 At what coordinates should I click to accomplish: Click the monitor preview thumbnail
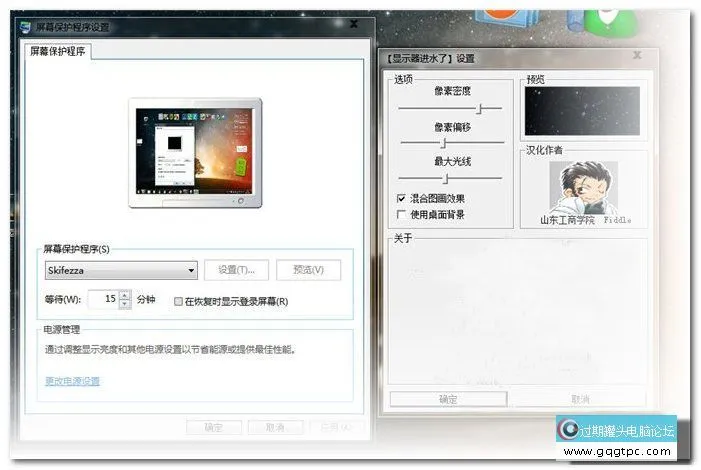point(195,148)
